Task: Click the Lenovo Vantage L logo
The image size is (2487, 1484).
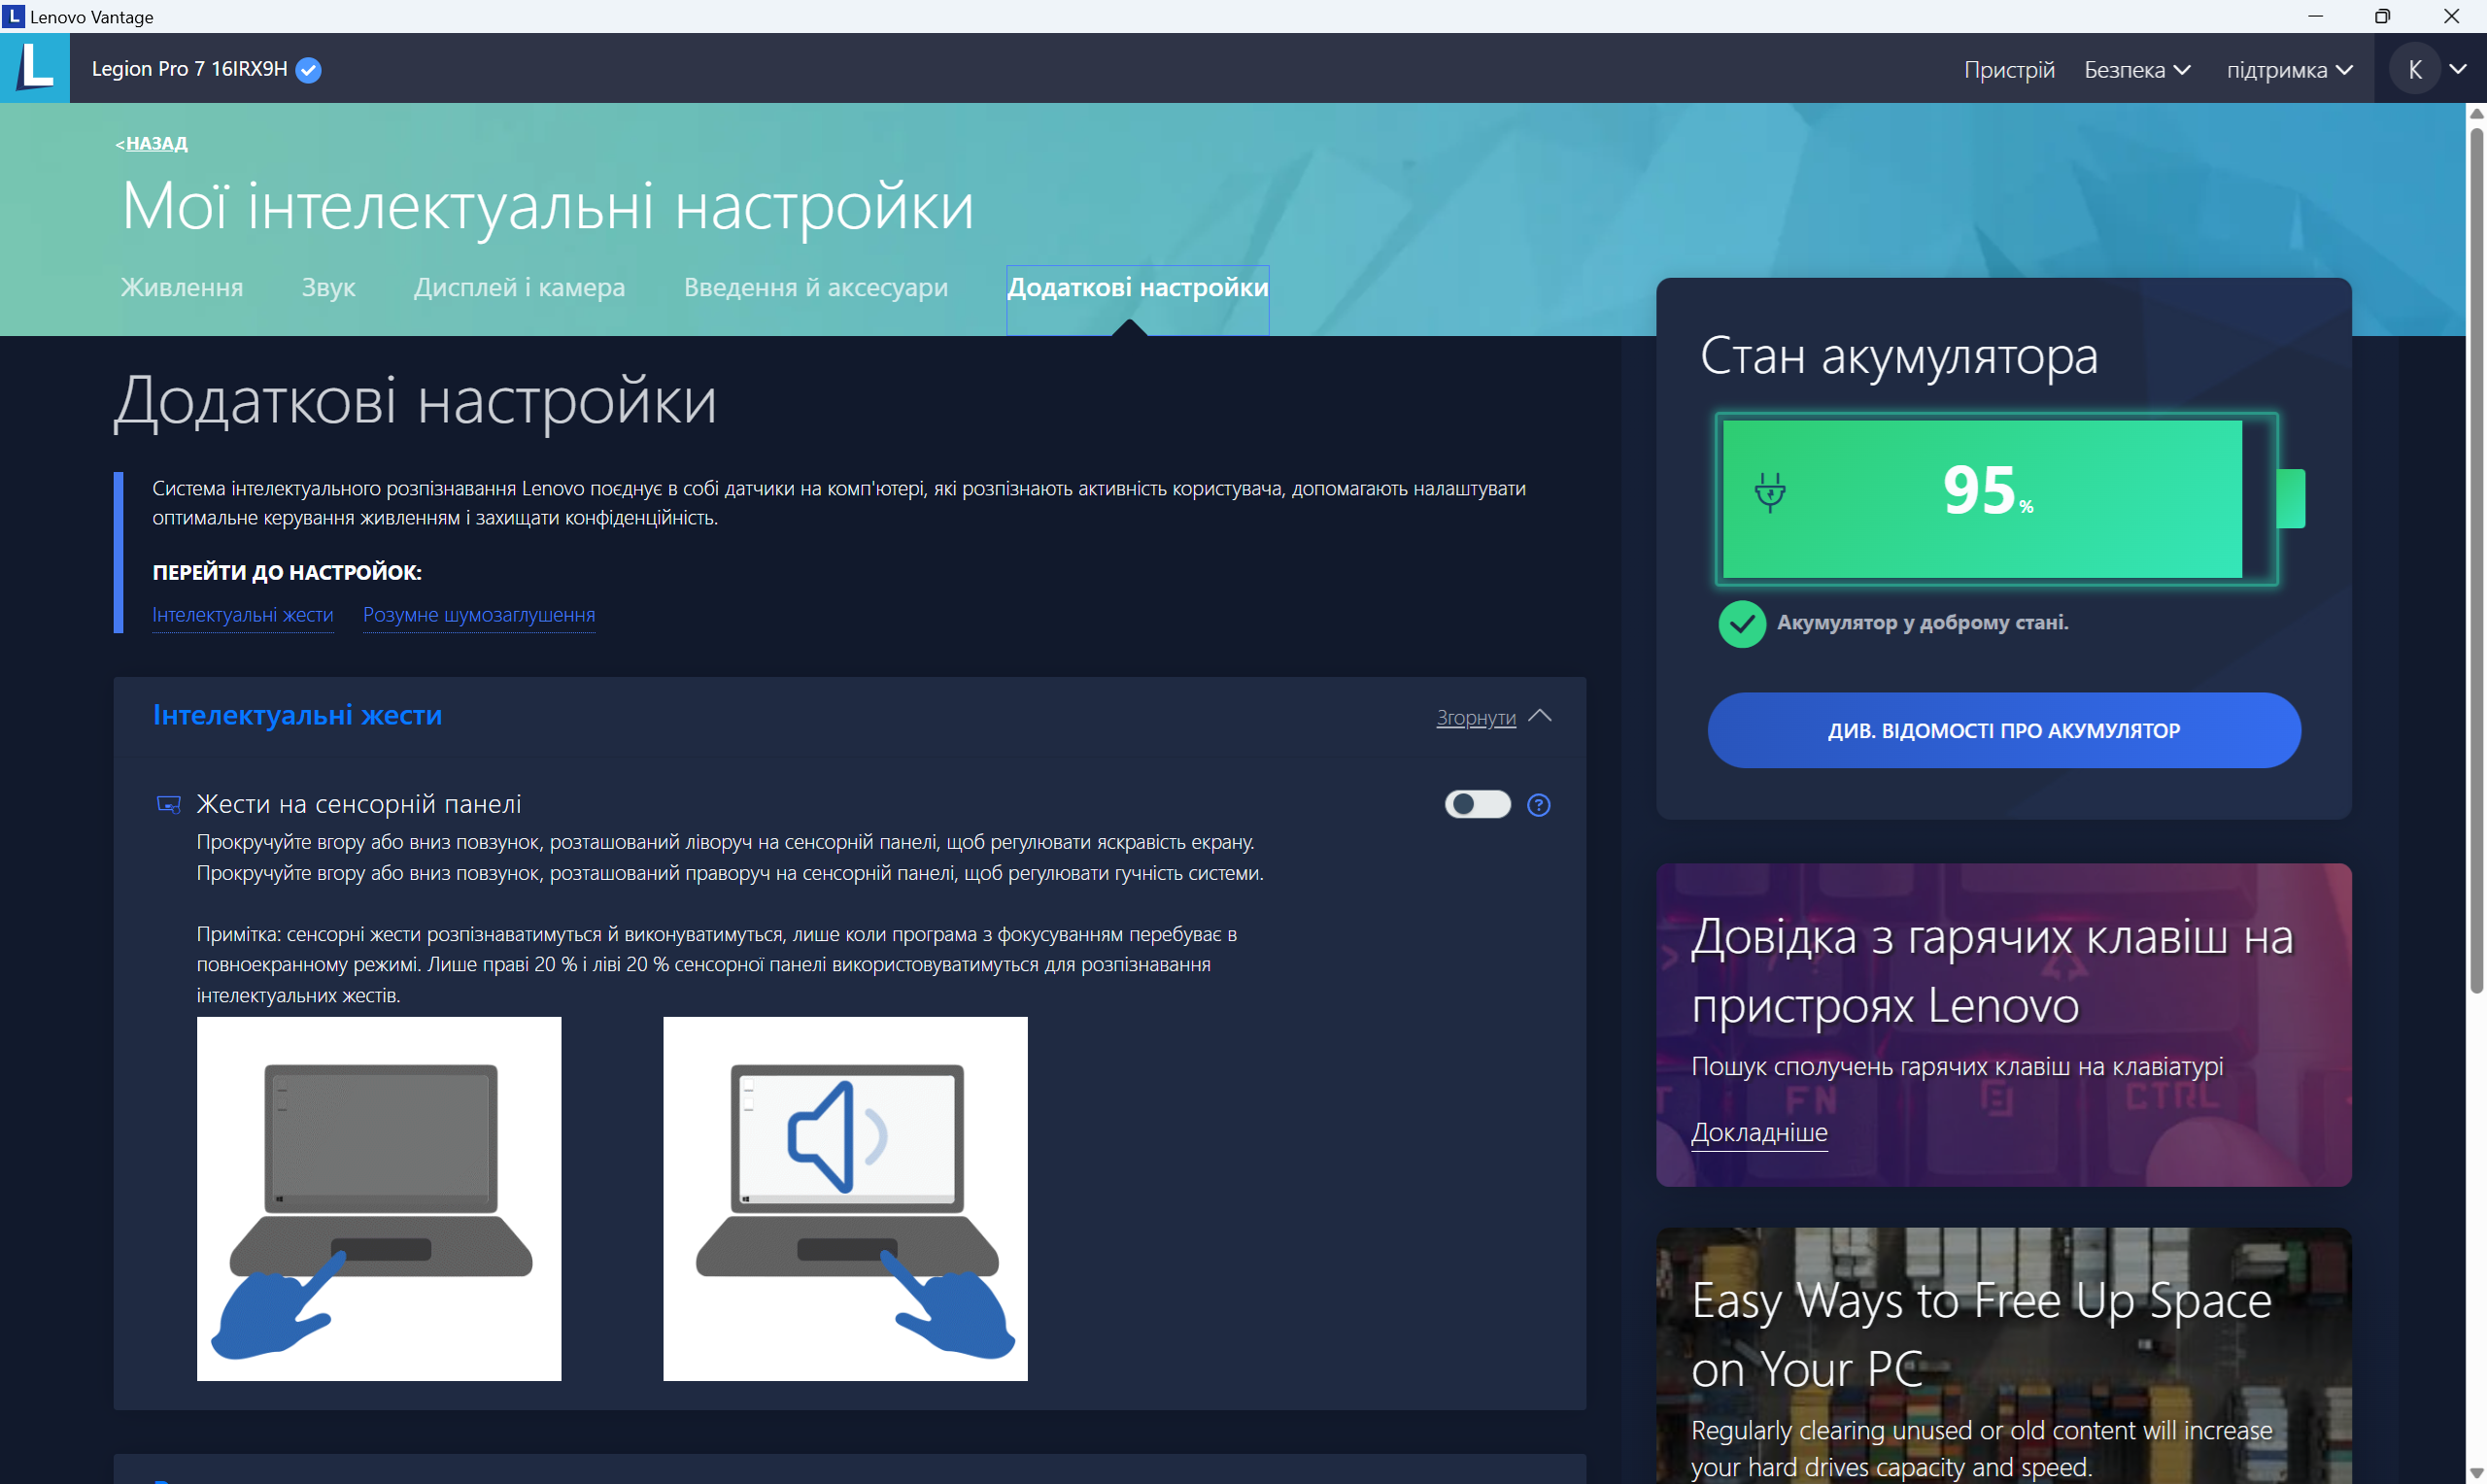Action: pyautogui.click(x=35, y=68)
